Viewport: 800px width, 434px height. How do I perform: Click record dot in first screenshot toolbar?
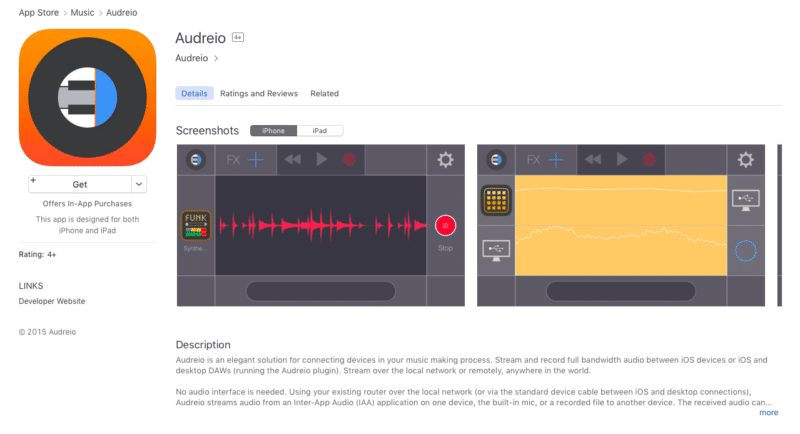click(x=349, y=160)
